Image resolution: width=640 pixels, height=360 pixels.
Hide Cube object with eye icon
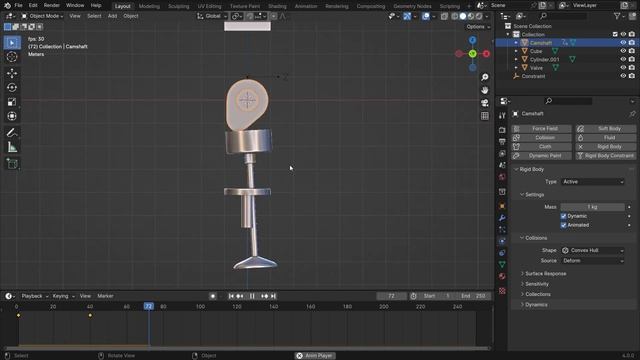click(x=623, y=51)
